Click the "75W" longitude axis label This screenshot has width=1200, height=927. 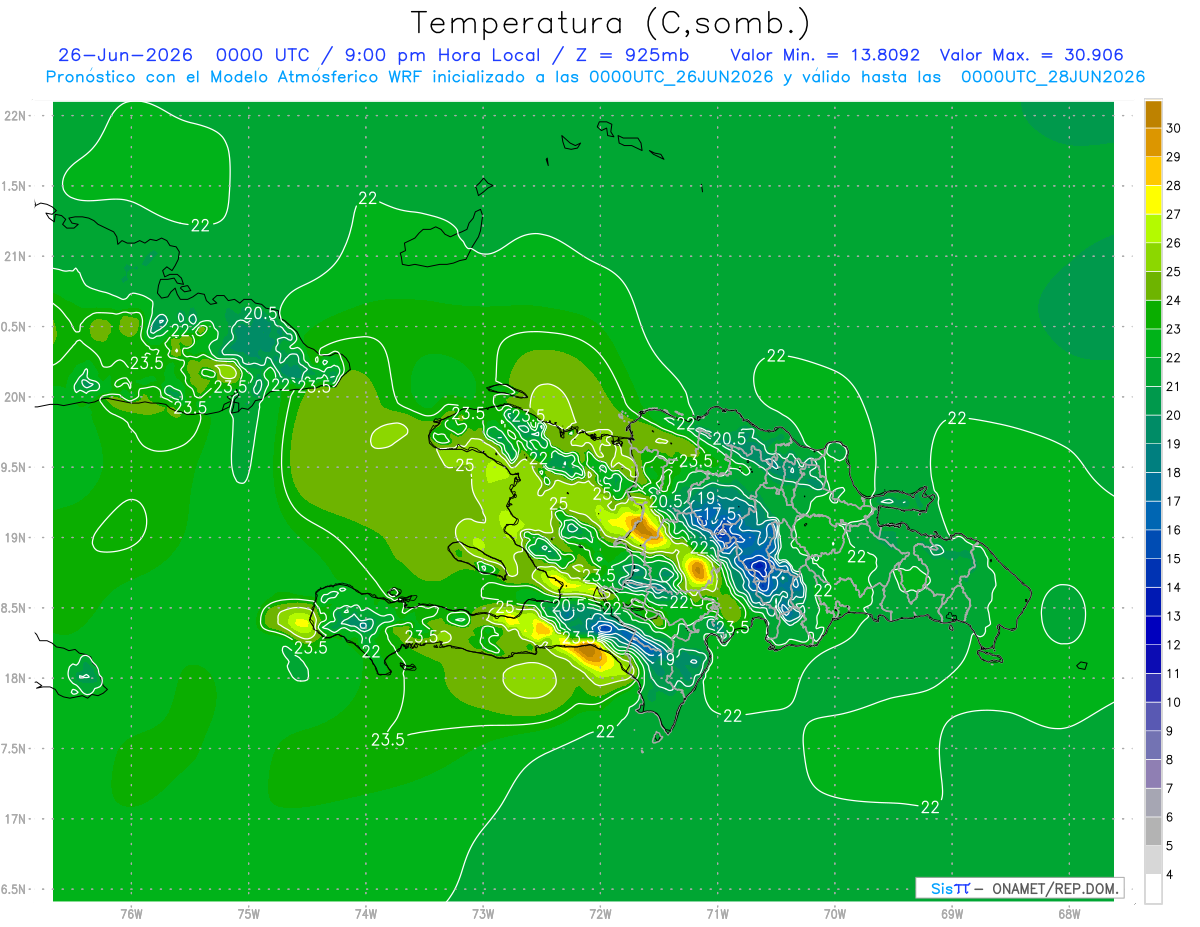[249, 914]
